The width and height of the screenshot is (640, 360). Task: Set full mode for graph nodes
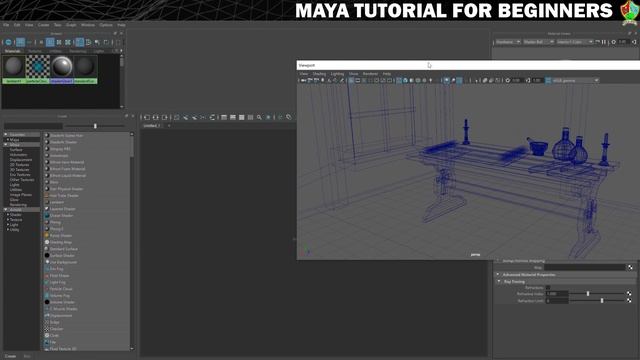tap(242, 118)
